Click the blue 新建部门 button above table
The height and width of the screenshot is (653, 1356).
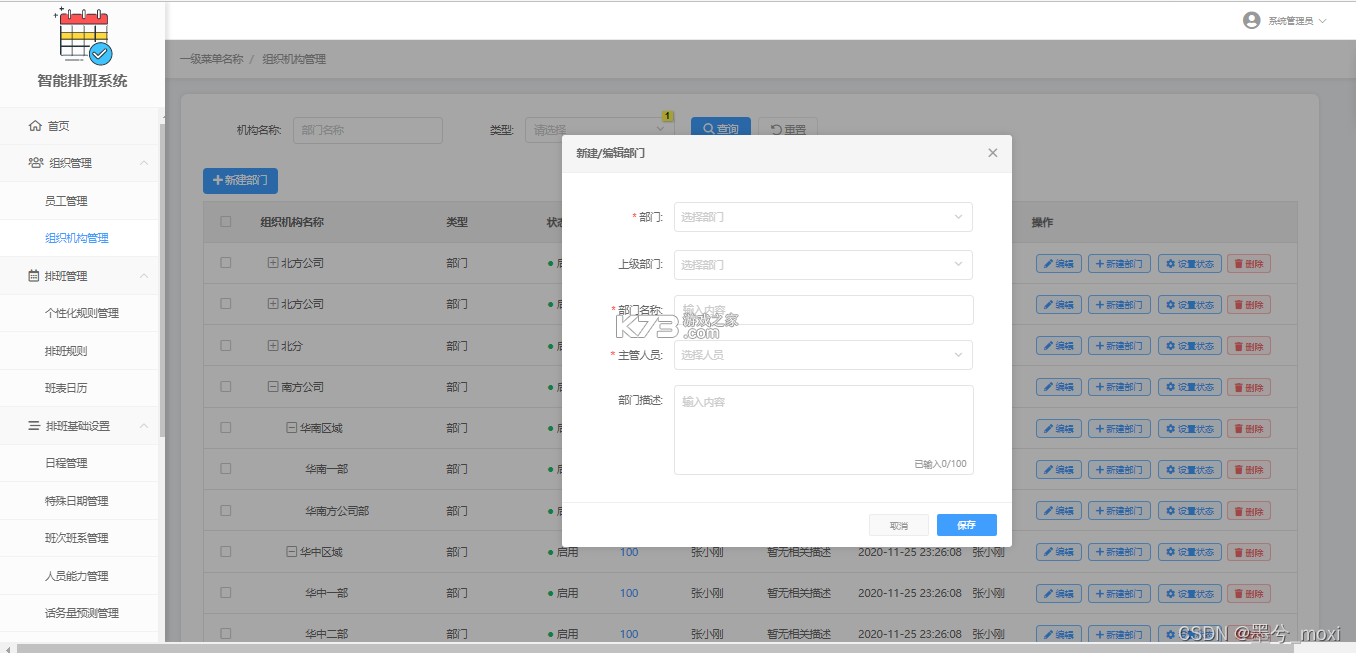240,180
